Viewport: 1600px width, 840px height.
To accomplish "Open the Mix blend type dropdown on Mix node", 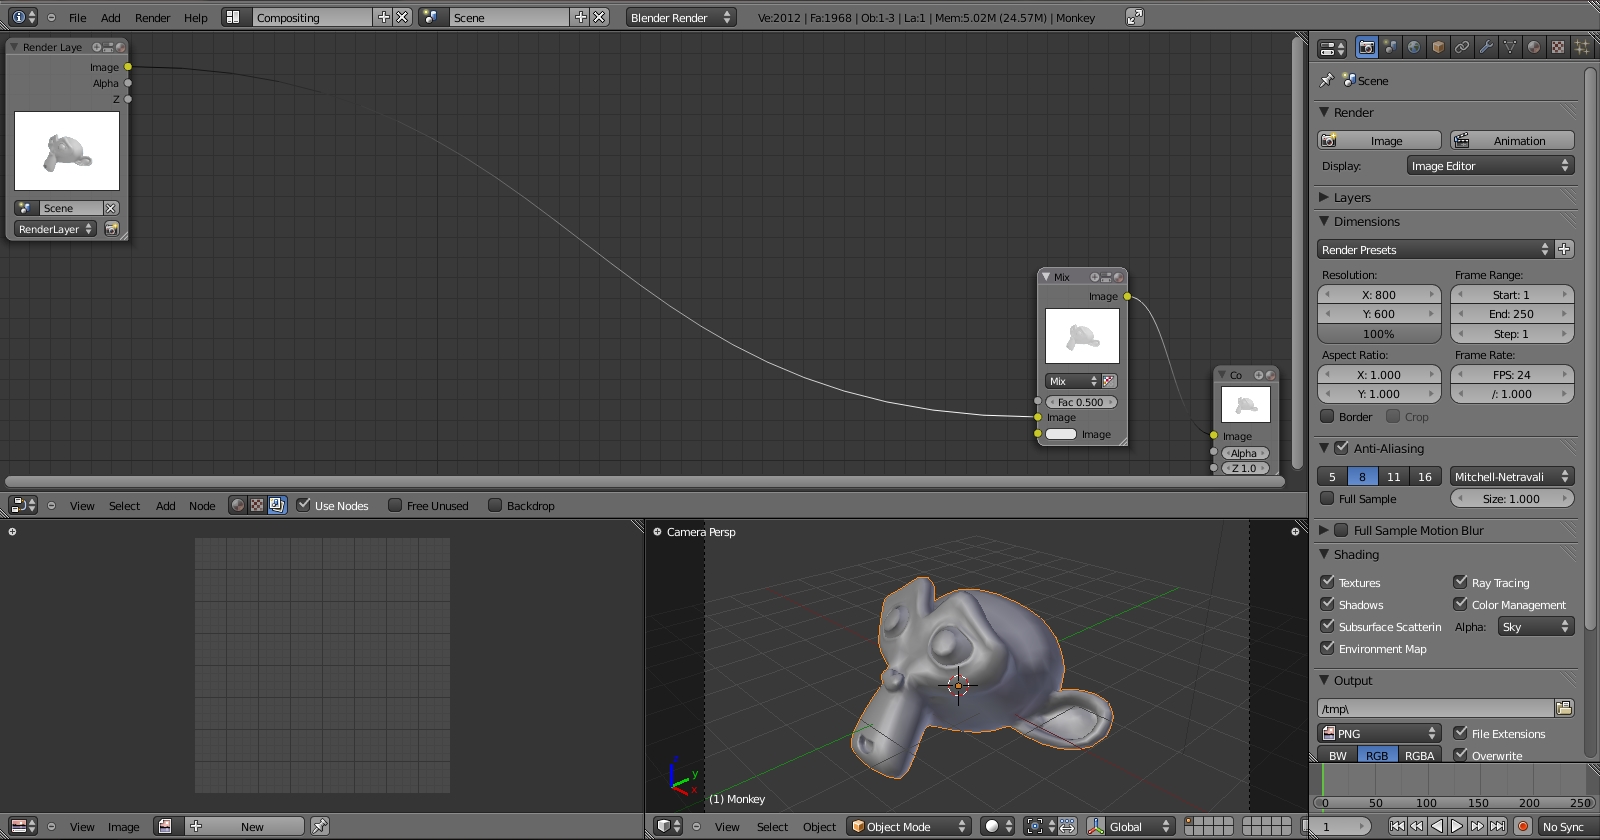I will point(1072,381).
